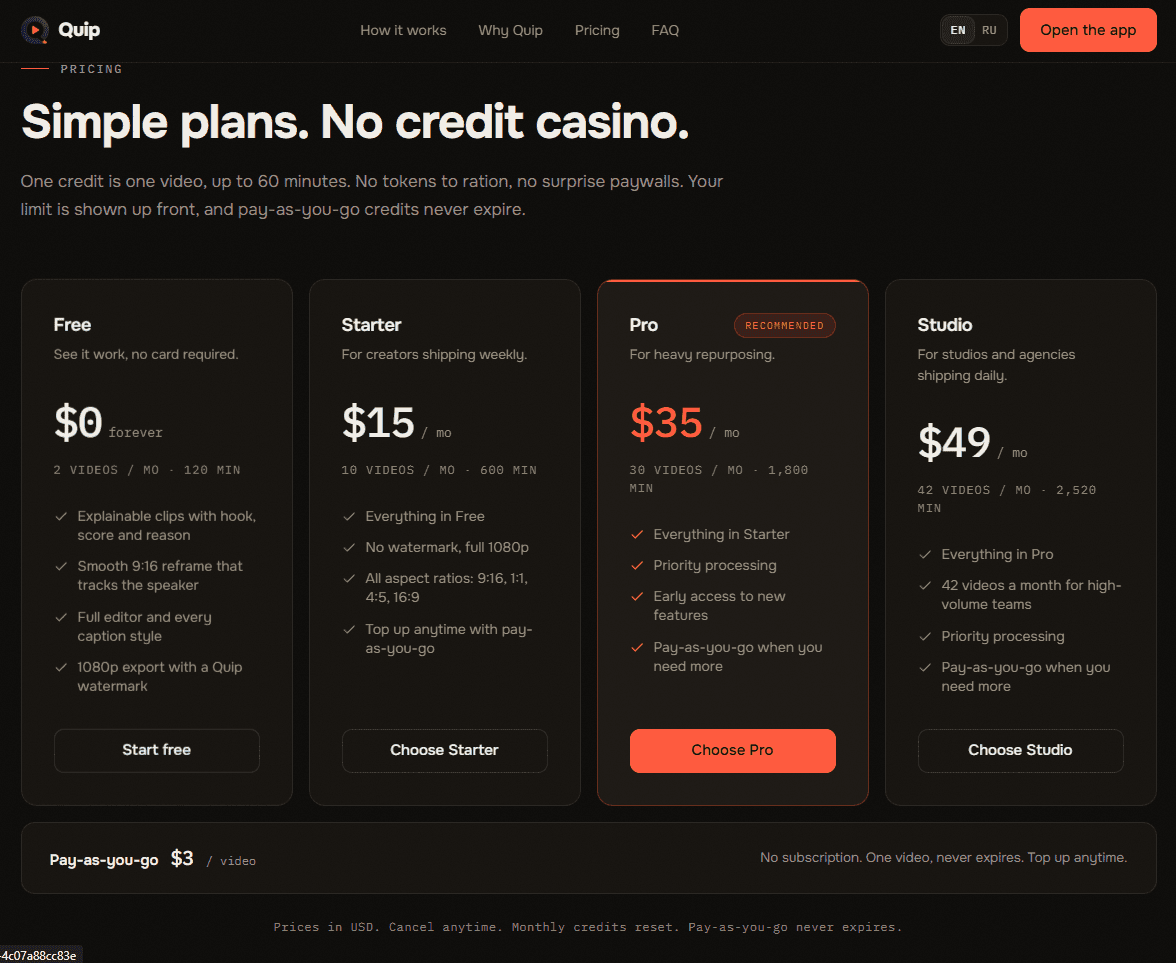Click the Recommended badge on Pro
This screenshot has width=1176, height=963.
point(784,326)
